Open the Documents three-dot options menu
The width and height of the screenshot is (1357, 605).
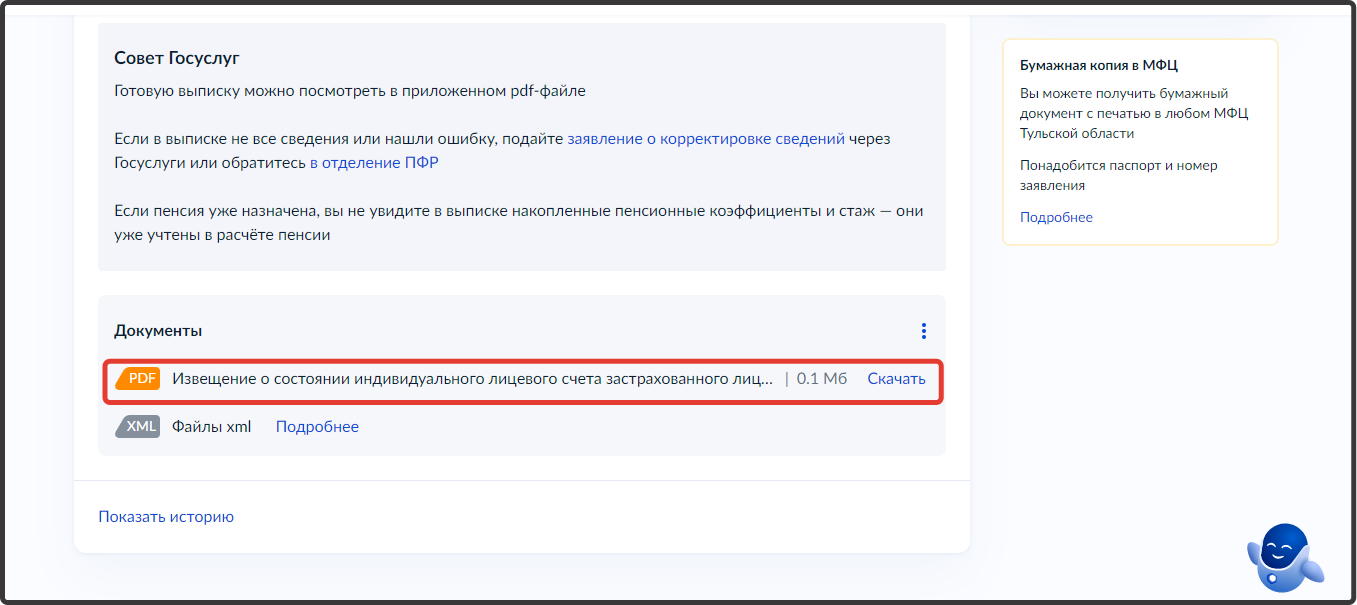923,331
